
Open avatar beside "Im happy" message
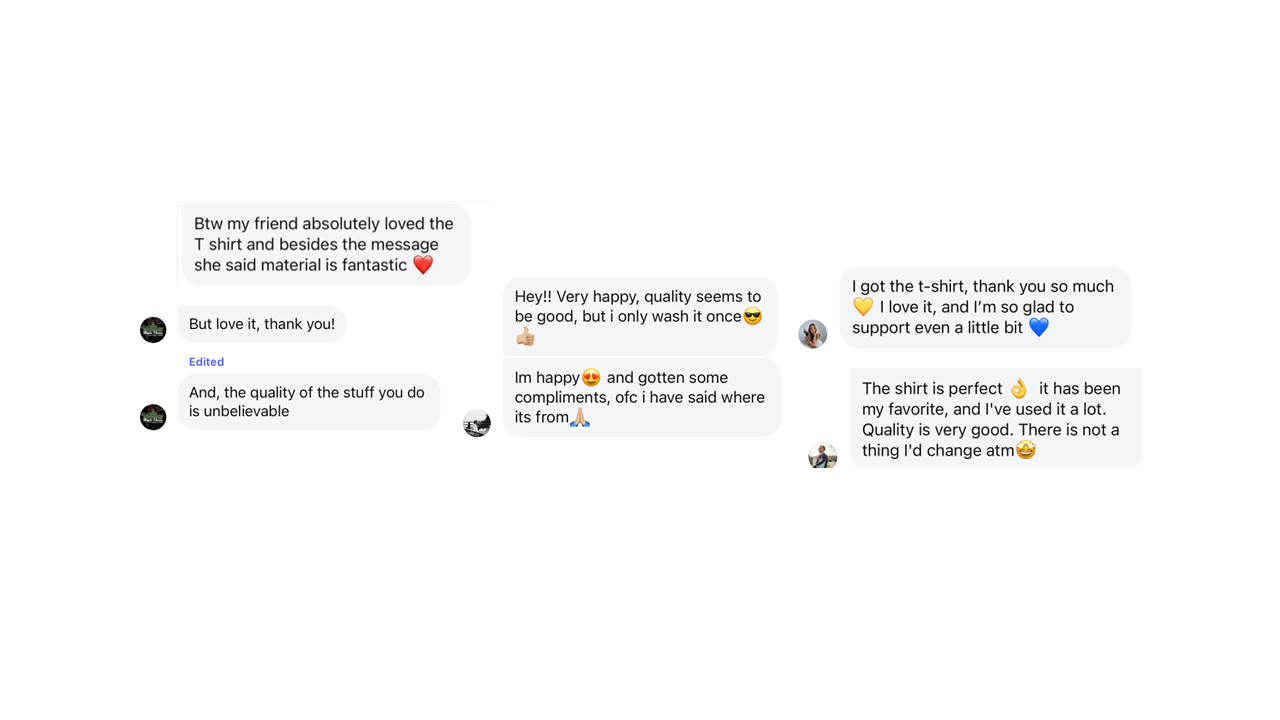(477, 423)
